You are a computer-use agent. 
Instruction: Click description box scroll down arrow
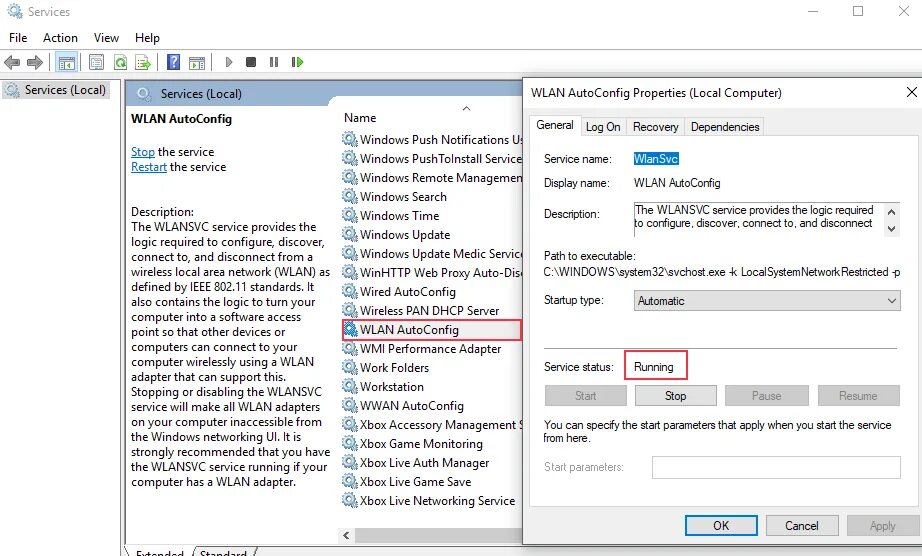[x=891, y=229]
